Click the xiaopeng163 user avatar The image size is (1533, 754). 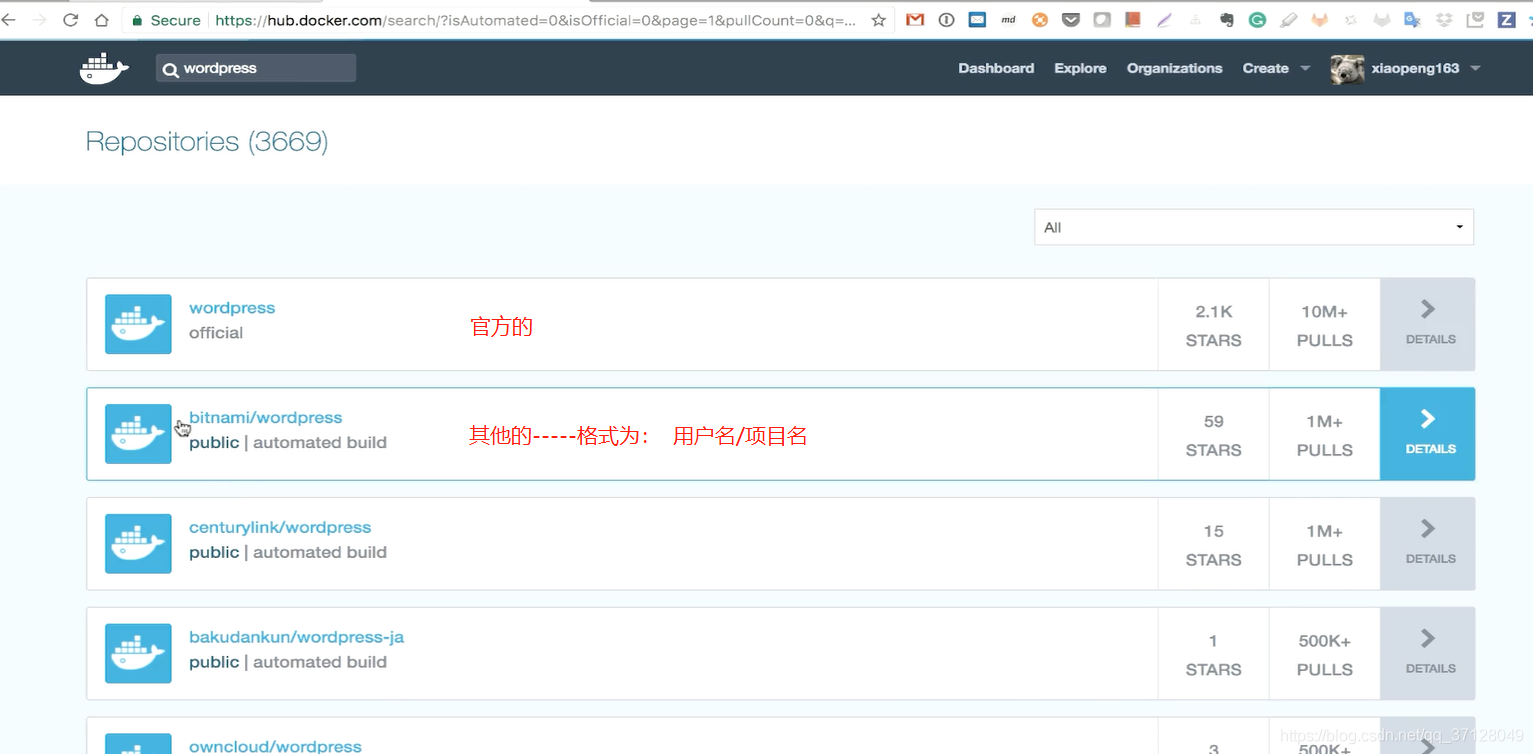pos(1347,68)
